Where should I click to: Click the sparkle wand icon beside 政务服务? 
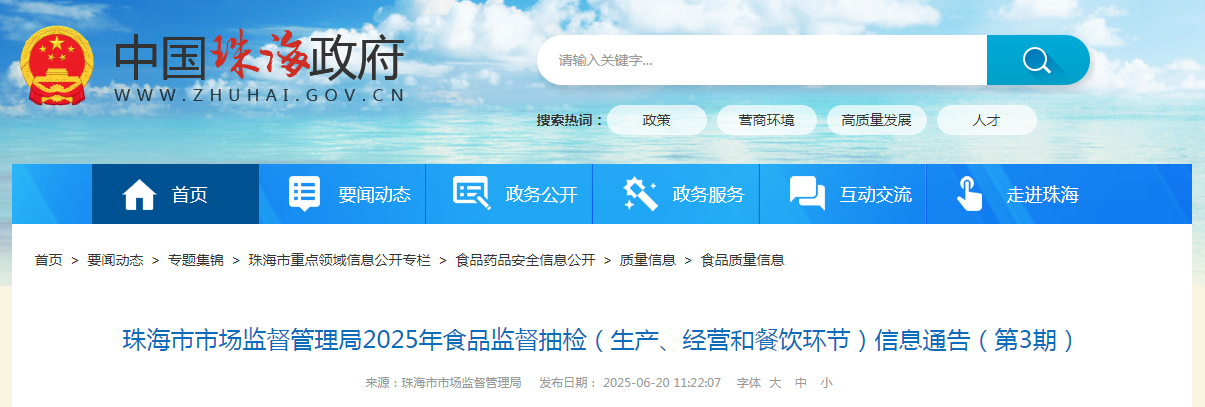coord(639,193)
